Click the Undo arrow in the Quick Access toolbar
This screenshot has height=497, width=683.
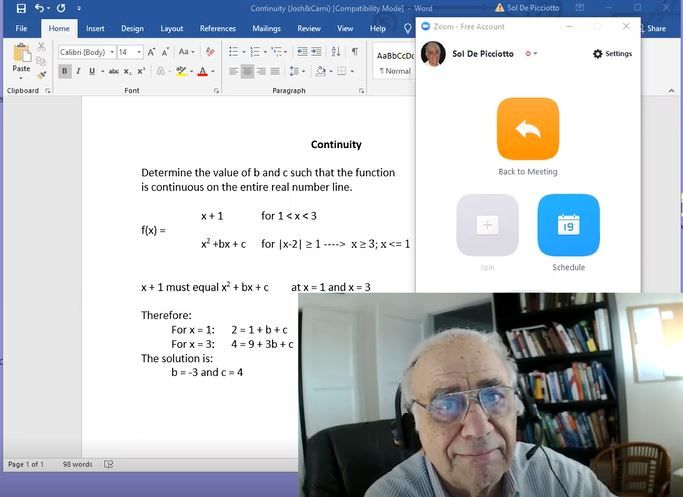point(40,8)
